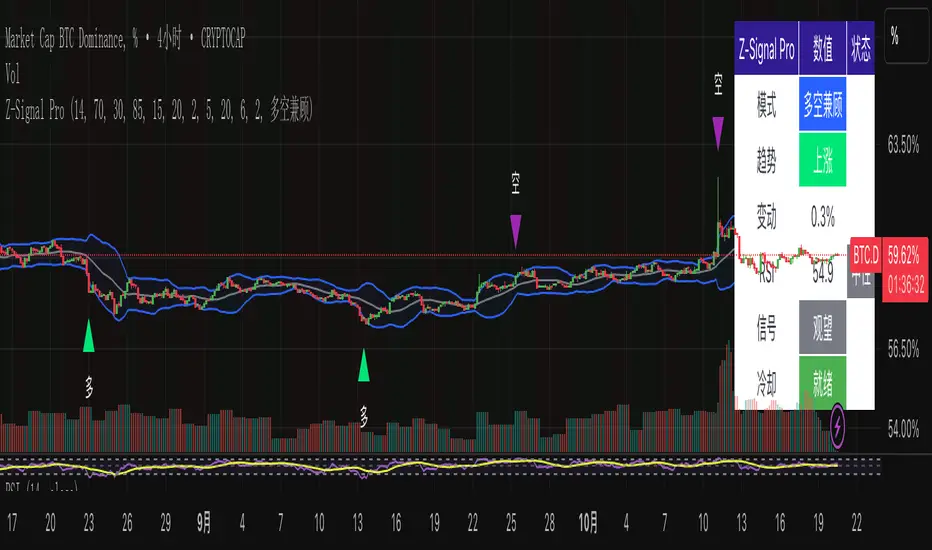Click the 0.3% change value
Image resolution: width=932 pixels, height=550 pixels.
tap(823, 216)
